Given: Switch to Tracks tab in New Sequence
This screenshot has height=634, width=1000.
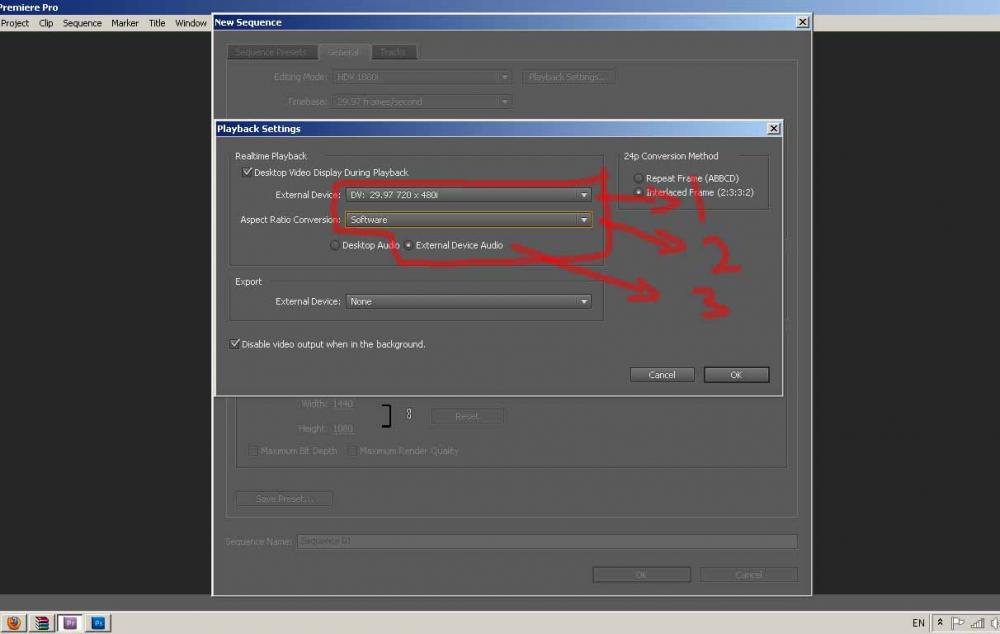Looking at the screenshot, I should 393,52.
